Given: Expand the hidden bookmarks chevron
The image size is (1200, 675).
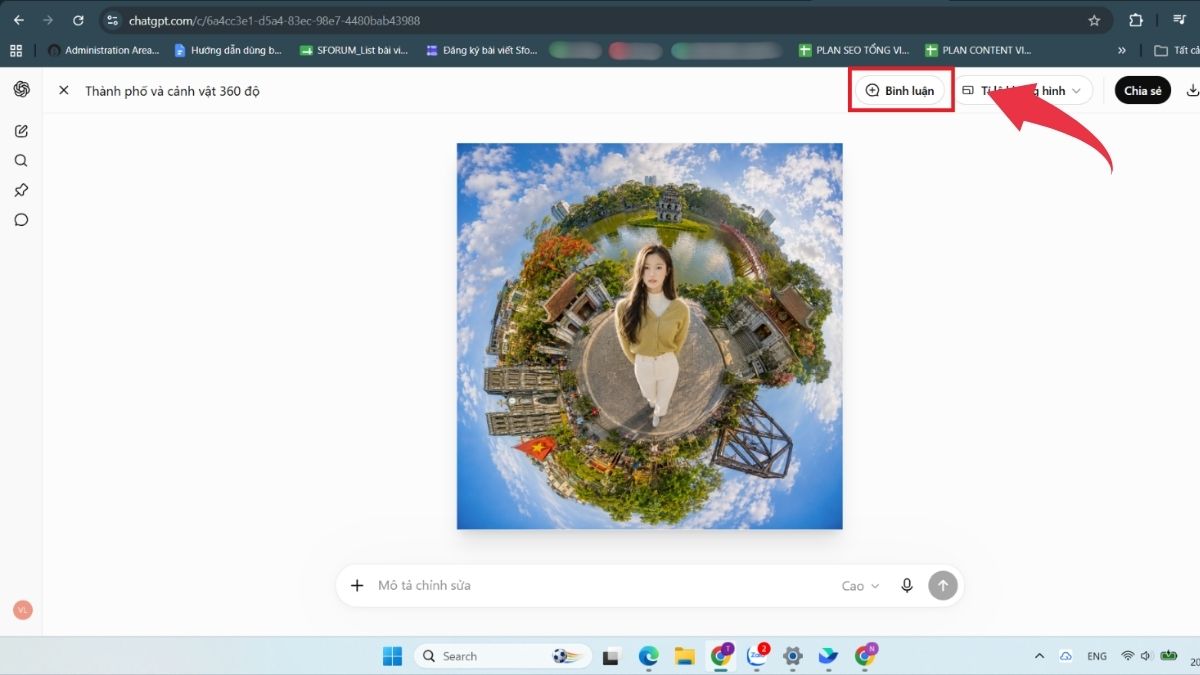Looking at the screenshot, I should [1122, 50].
